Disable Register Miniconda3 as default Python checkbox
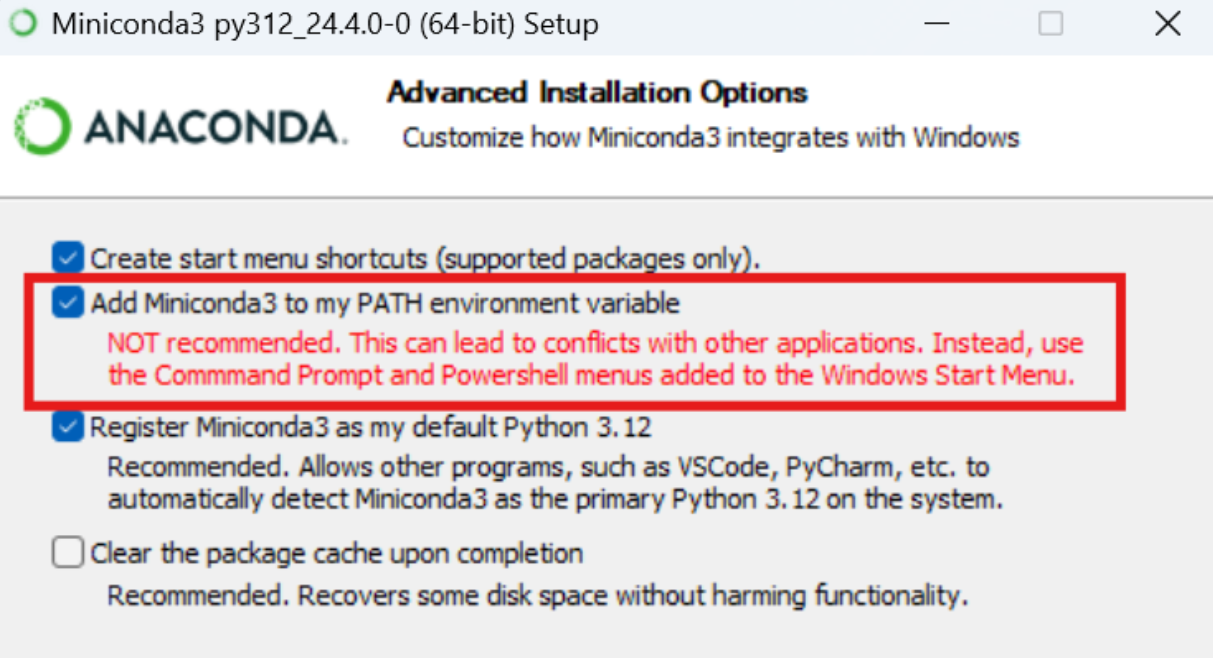1213x658 pixels. click(x=68, y=428)
